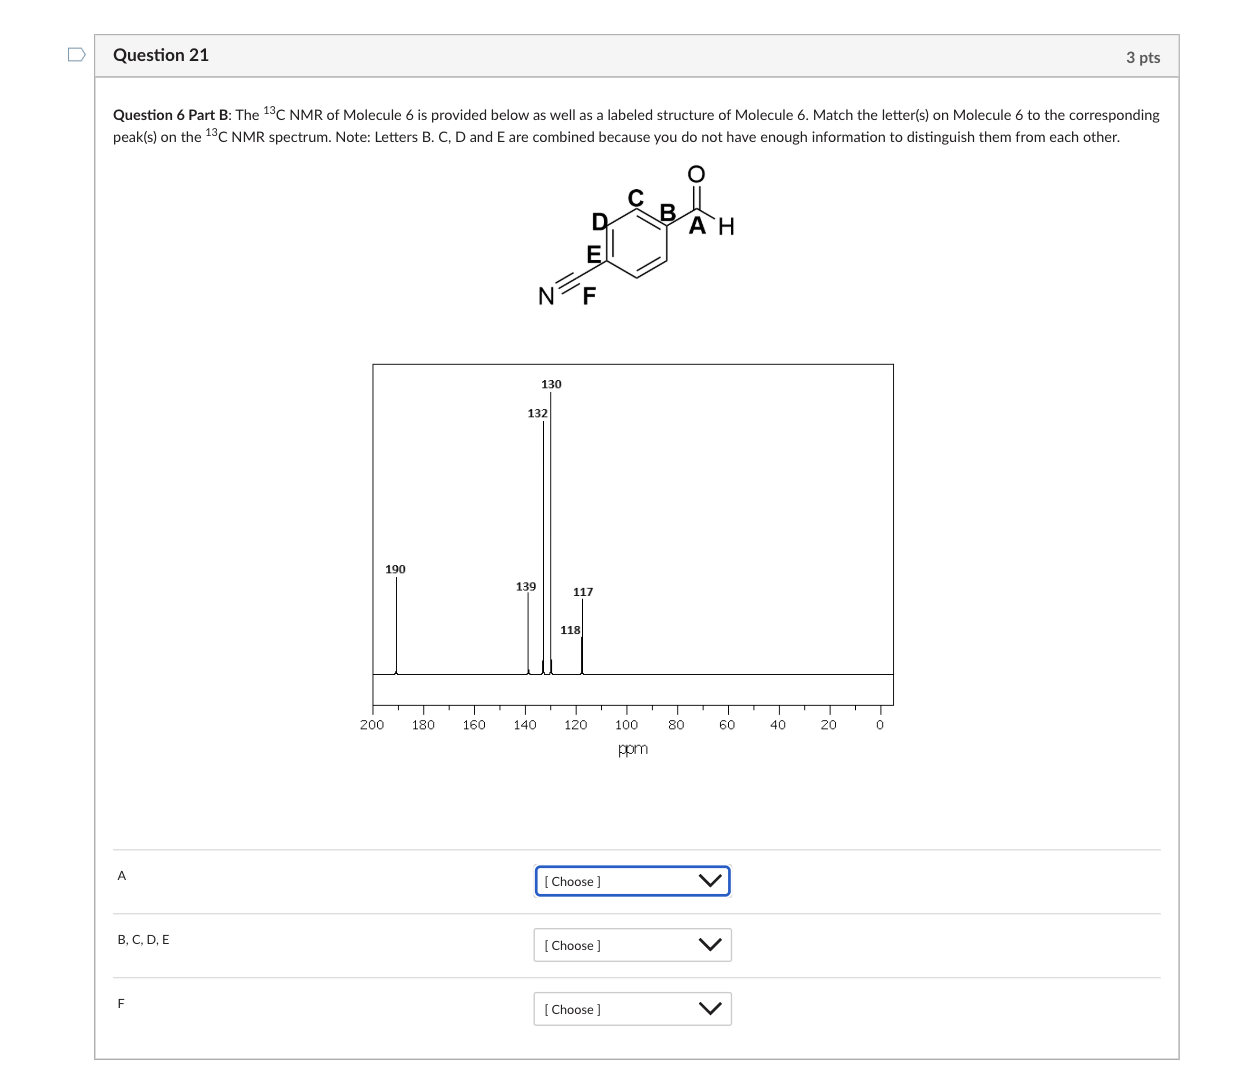
Task: Click the ppm axis label on the spectrum
Action: (x=633, y=748)
